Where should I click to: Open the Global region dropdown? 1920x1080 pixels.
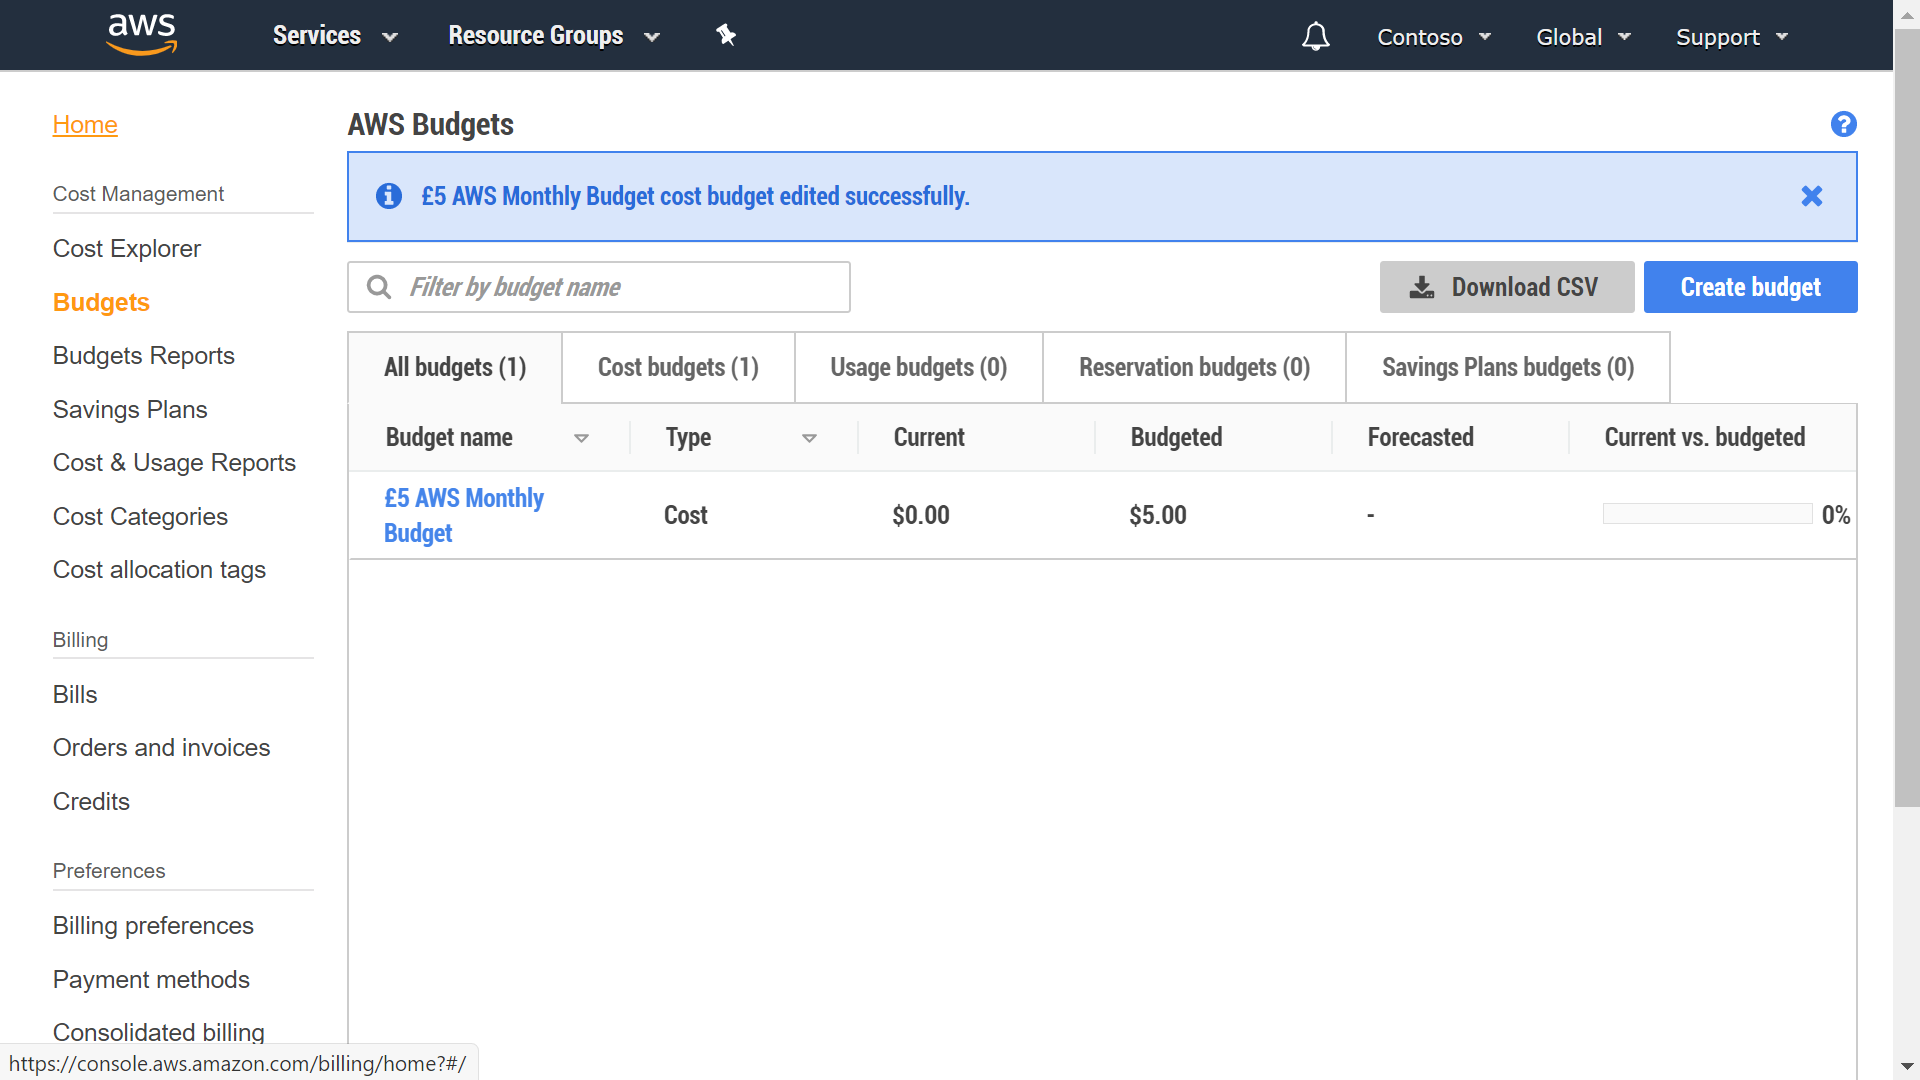click(1583, 37)
